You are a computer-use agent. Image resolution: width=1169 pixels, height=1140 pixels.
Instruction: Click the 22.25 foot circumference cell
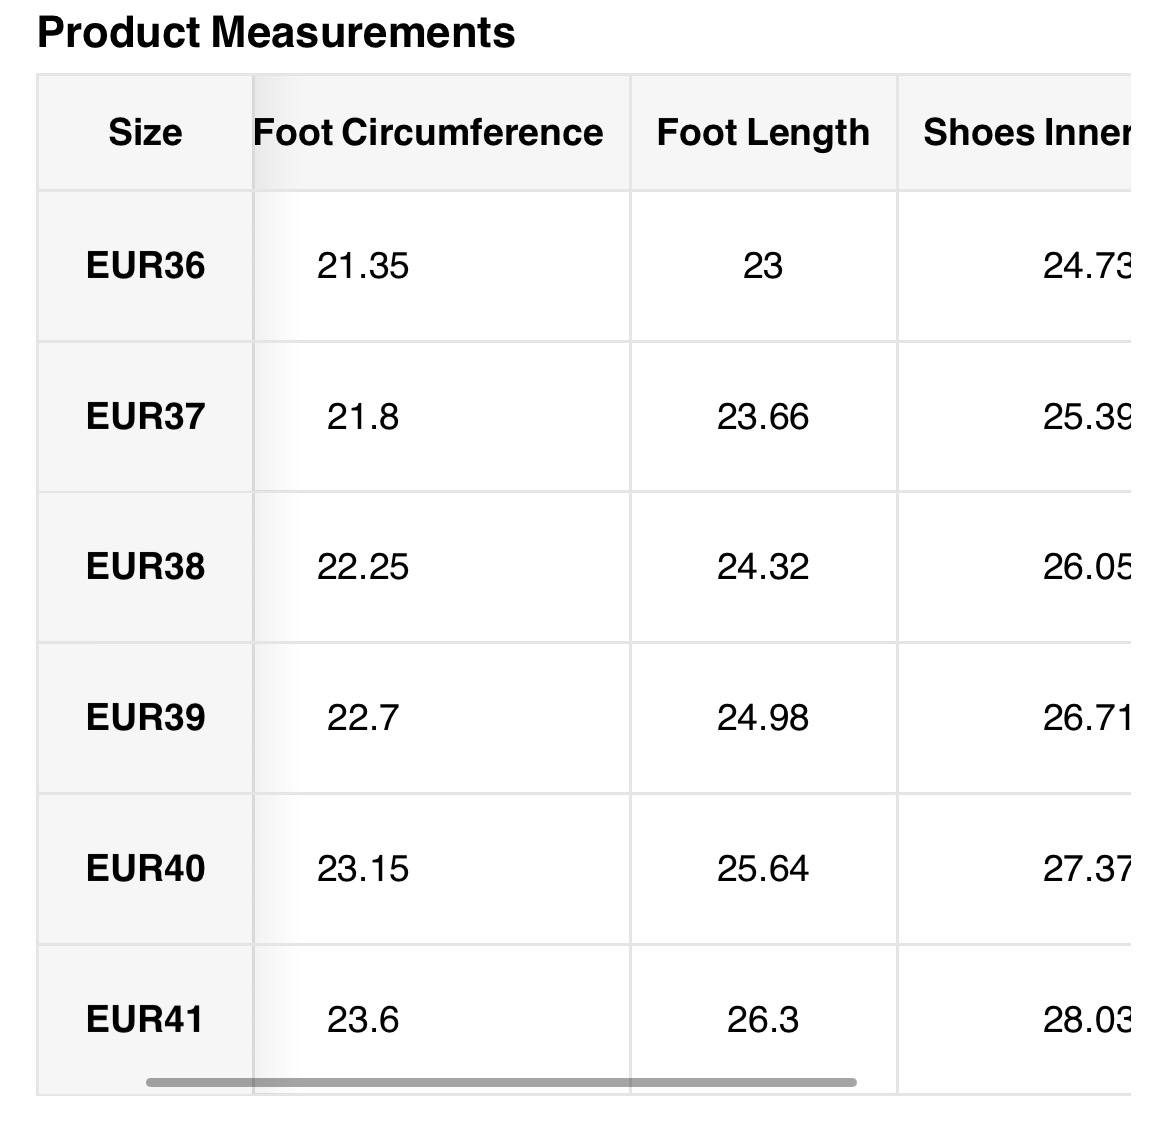(363, 567)
